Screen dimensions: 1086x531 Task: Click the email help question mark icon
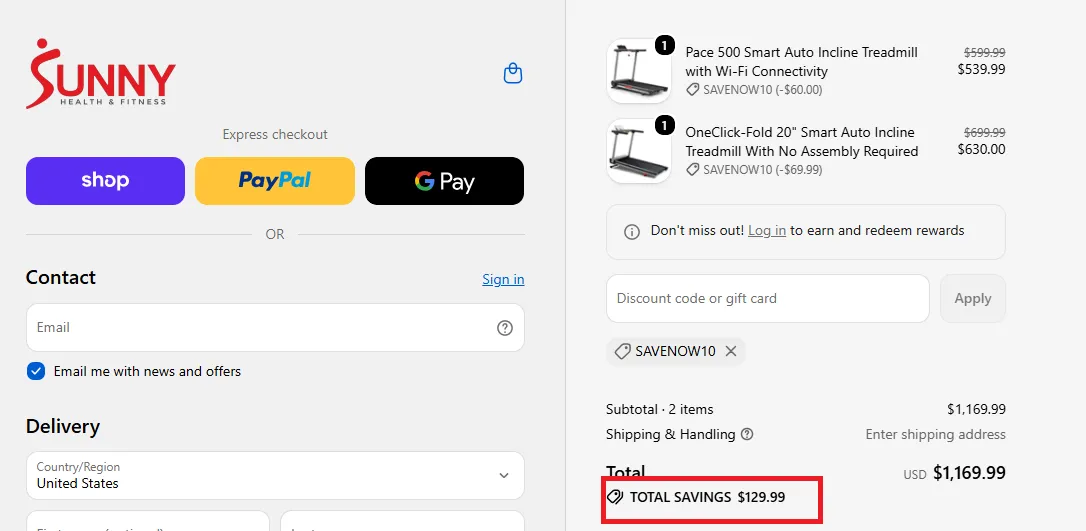pyautogui.click(x=505, y=327)
